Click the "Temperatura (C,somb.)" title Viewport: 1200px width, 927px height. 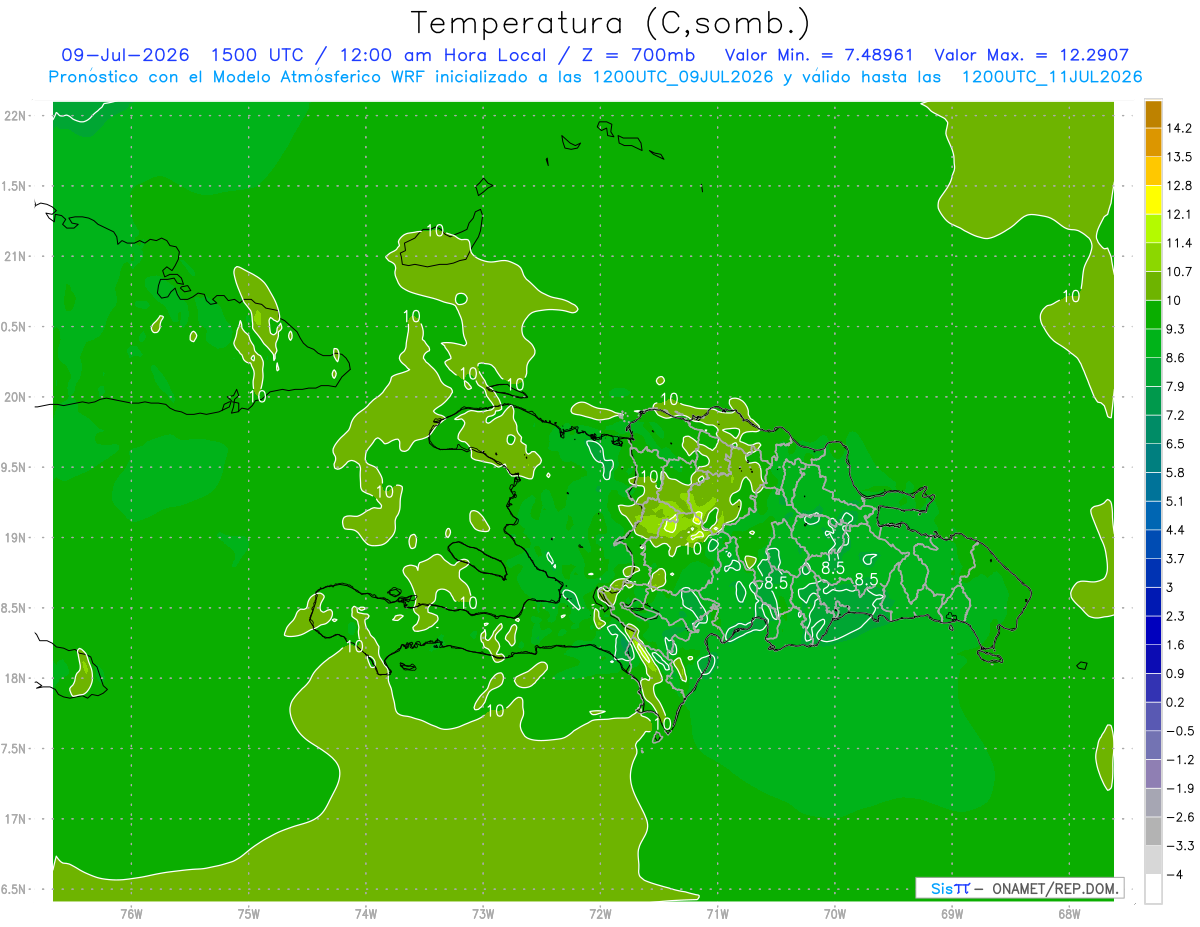tap(611, 22)
